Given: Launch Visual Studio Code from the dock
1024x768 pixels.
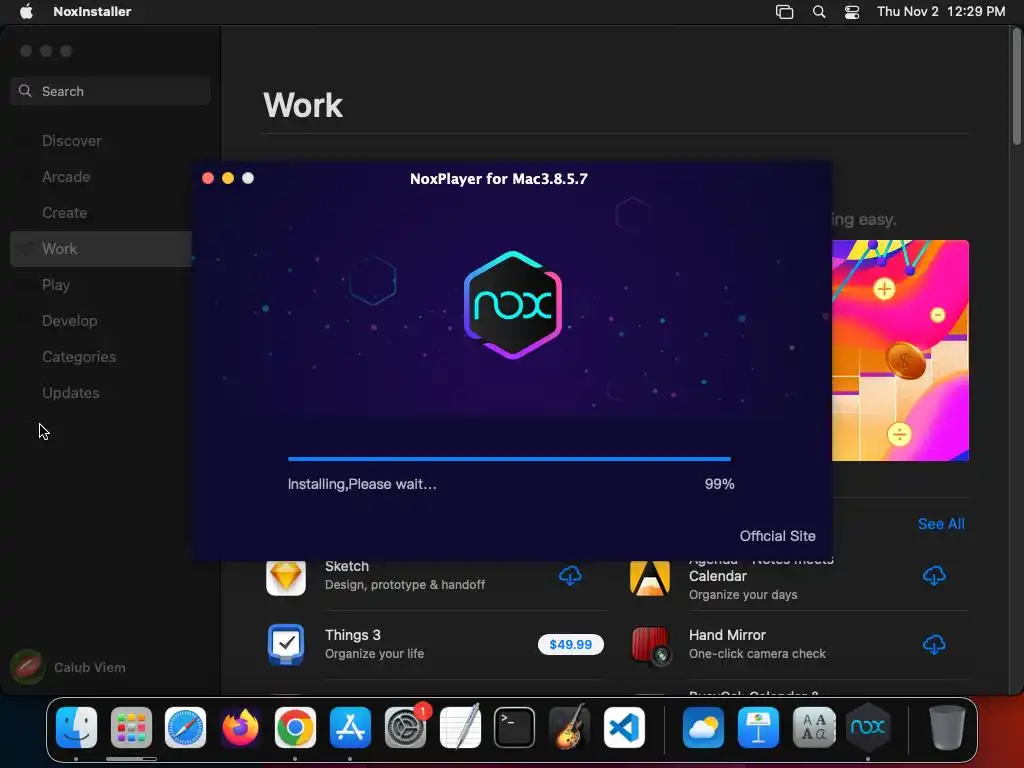Looking at the screenshot, I should (624, 727).
